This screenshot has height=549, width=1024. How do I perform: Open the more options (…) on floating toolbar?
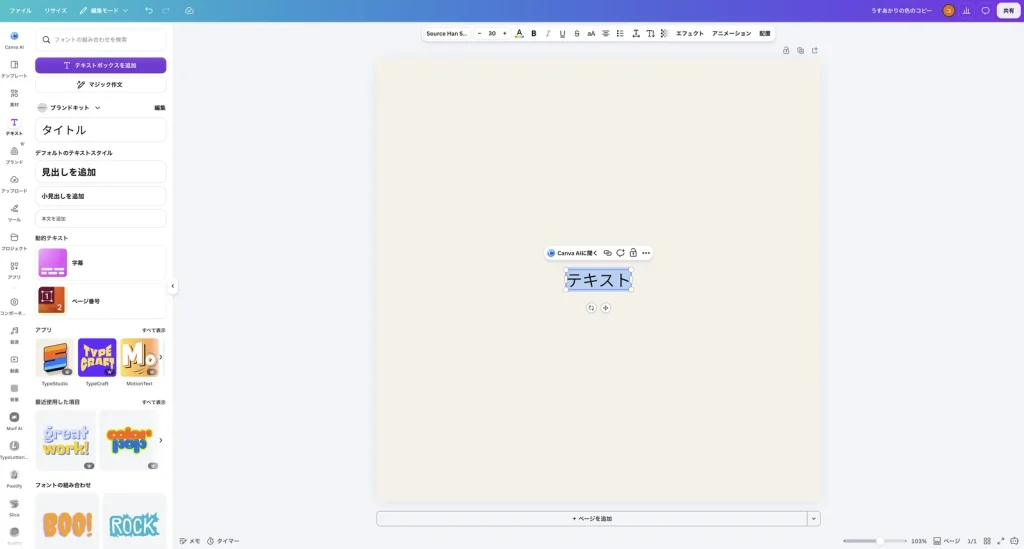646,253
